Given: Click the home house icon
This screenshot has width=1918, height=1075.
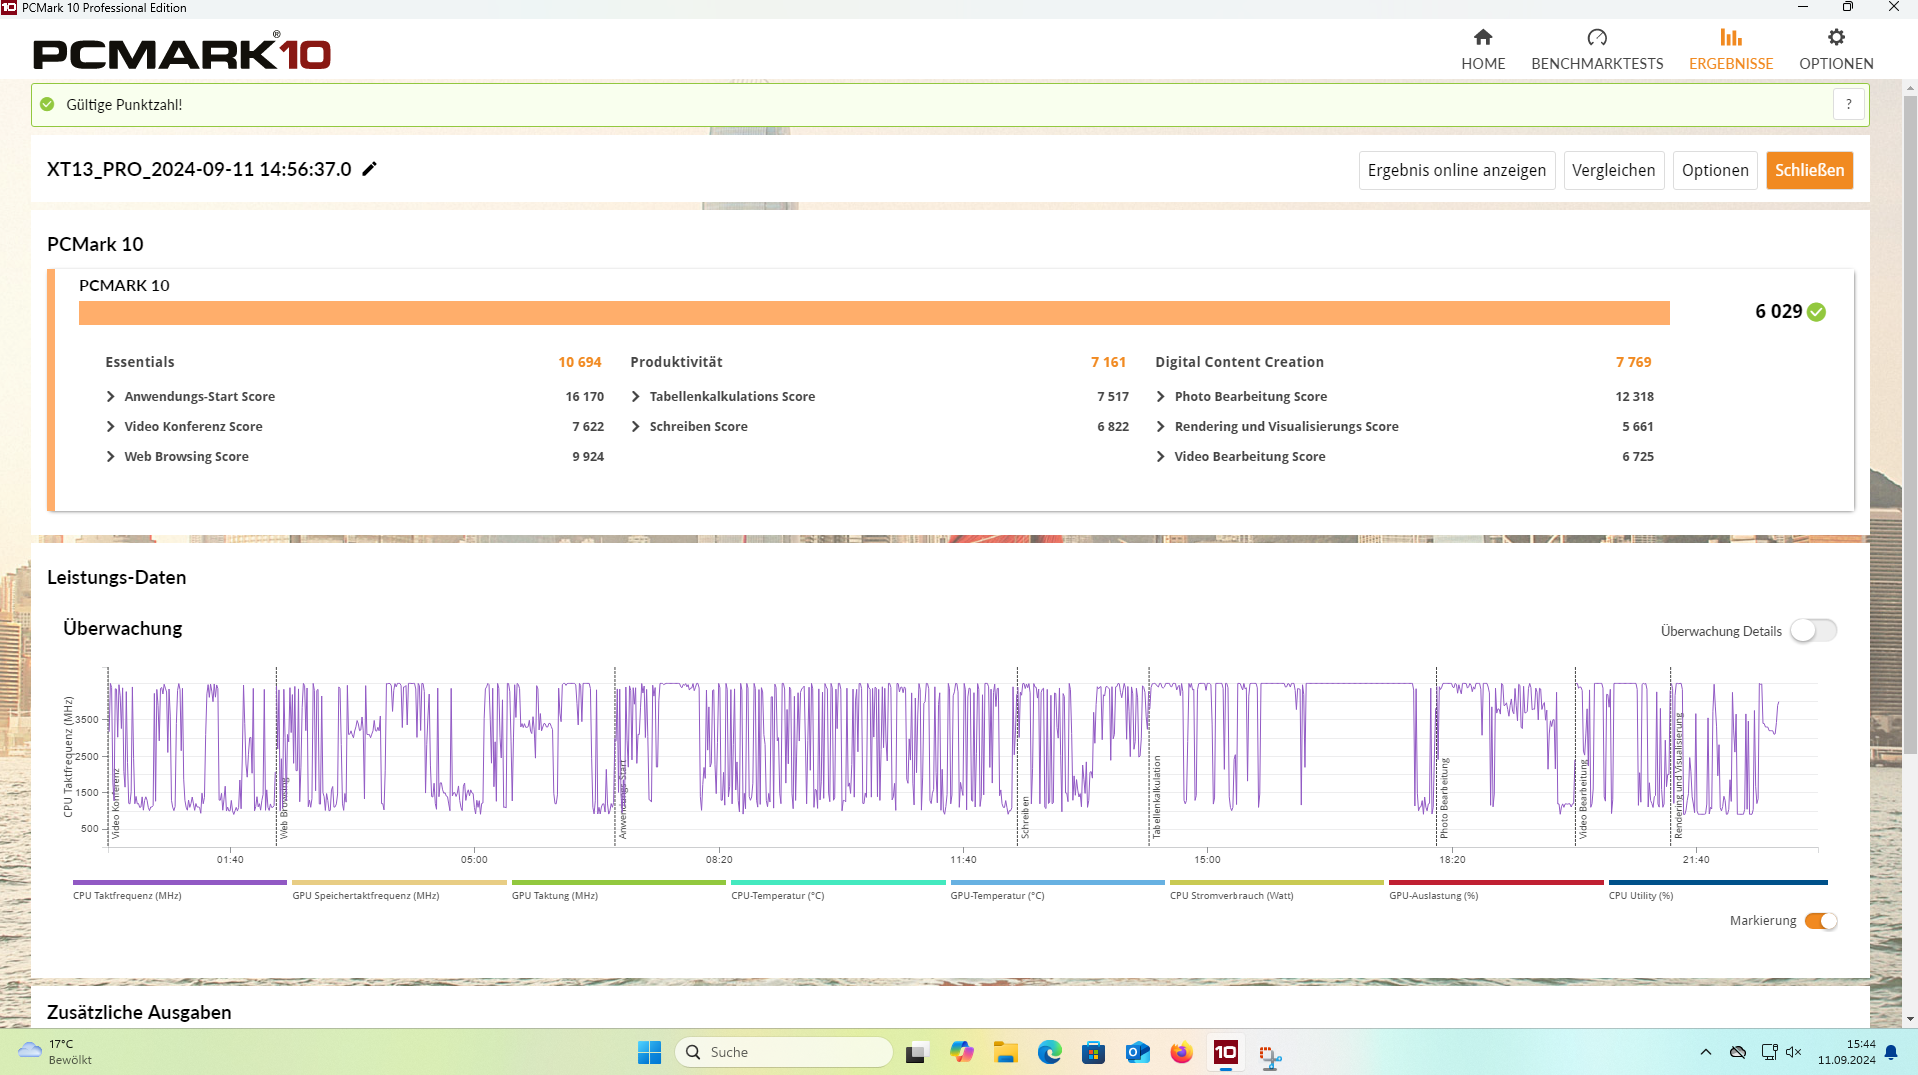Looking at the screenshot, I should point(1483,37).
